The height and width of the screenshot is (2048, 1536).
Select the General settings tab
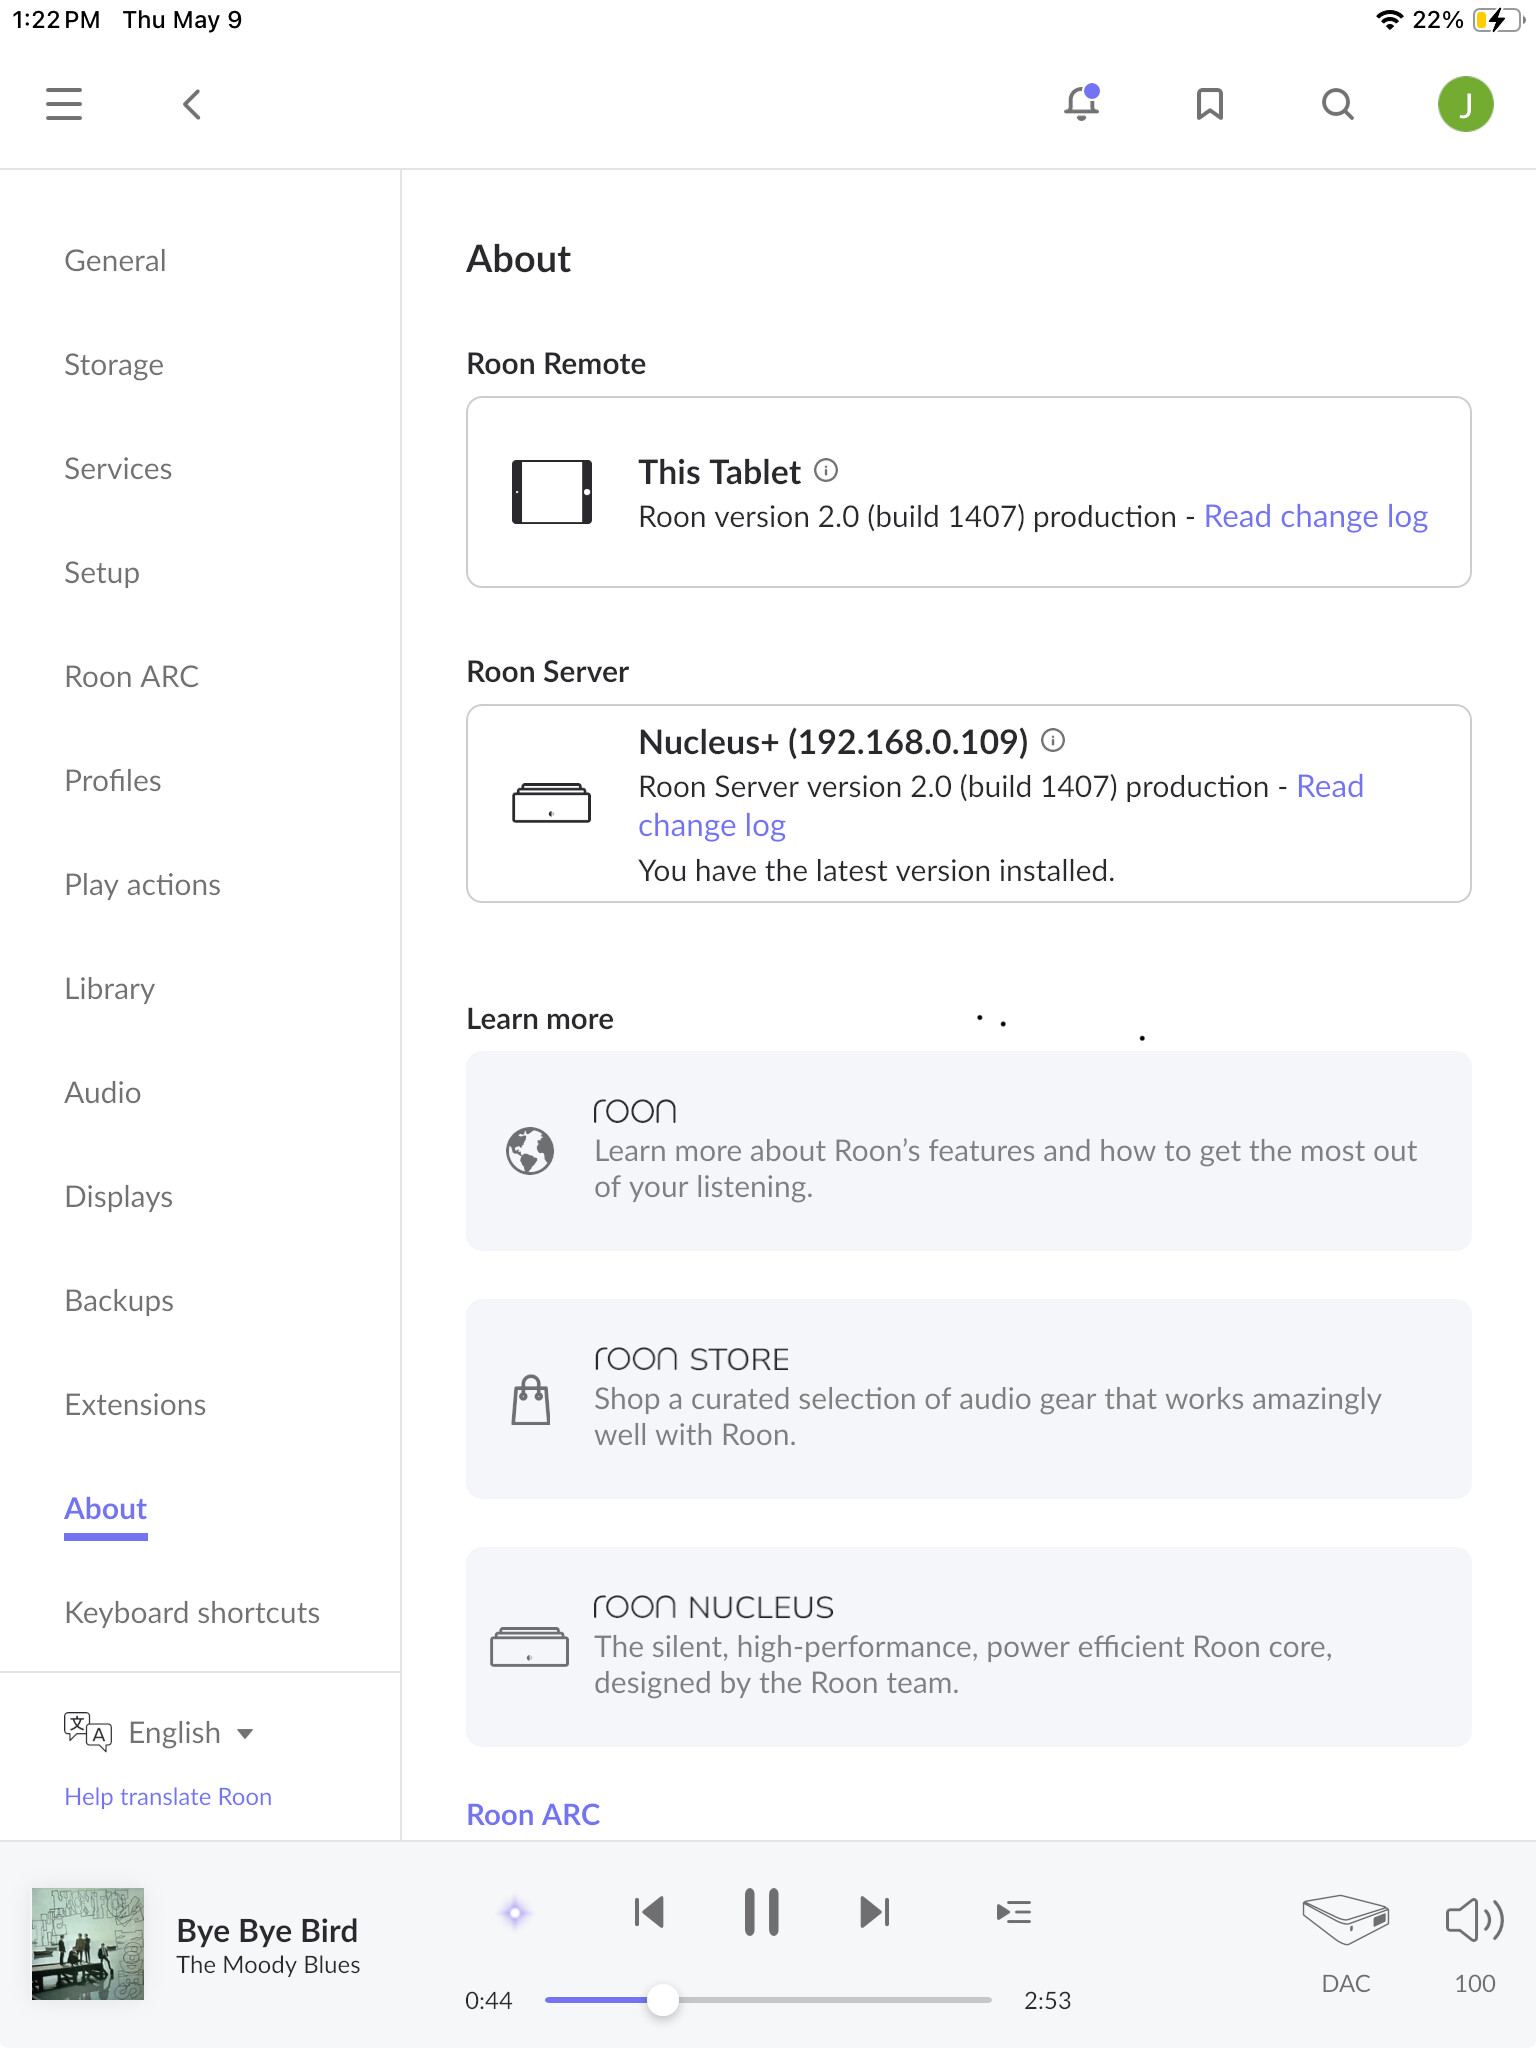coord(115,260)
